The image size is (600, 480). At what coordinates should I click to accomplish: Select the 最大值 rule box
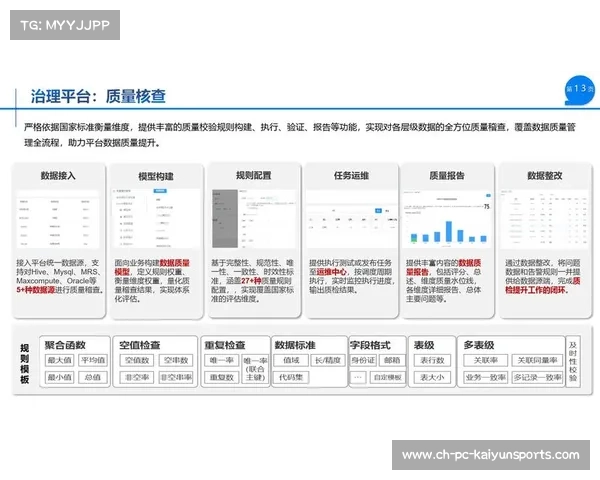(x=60, y=360)
